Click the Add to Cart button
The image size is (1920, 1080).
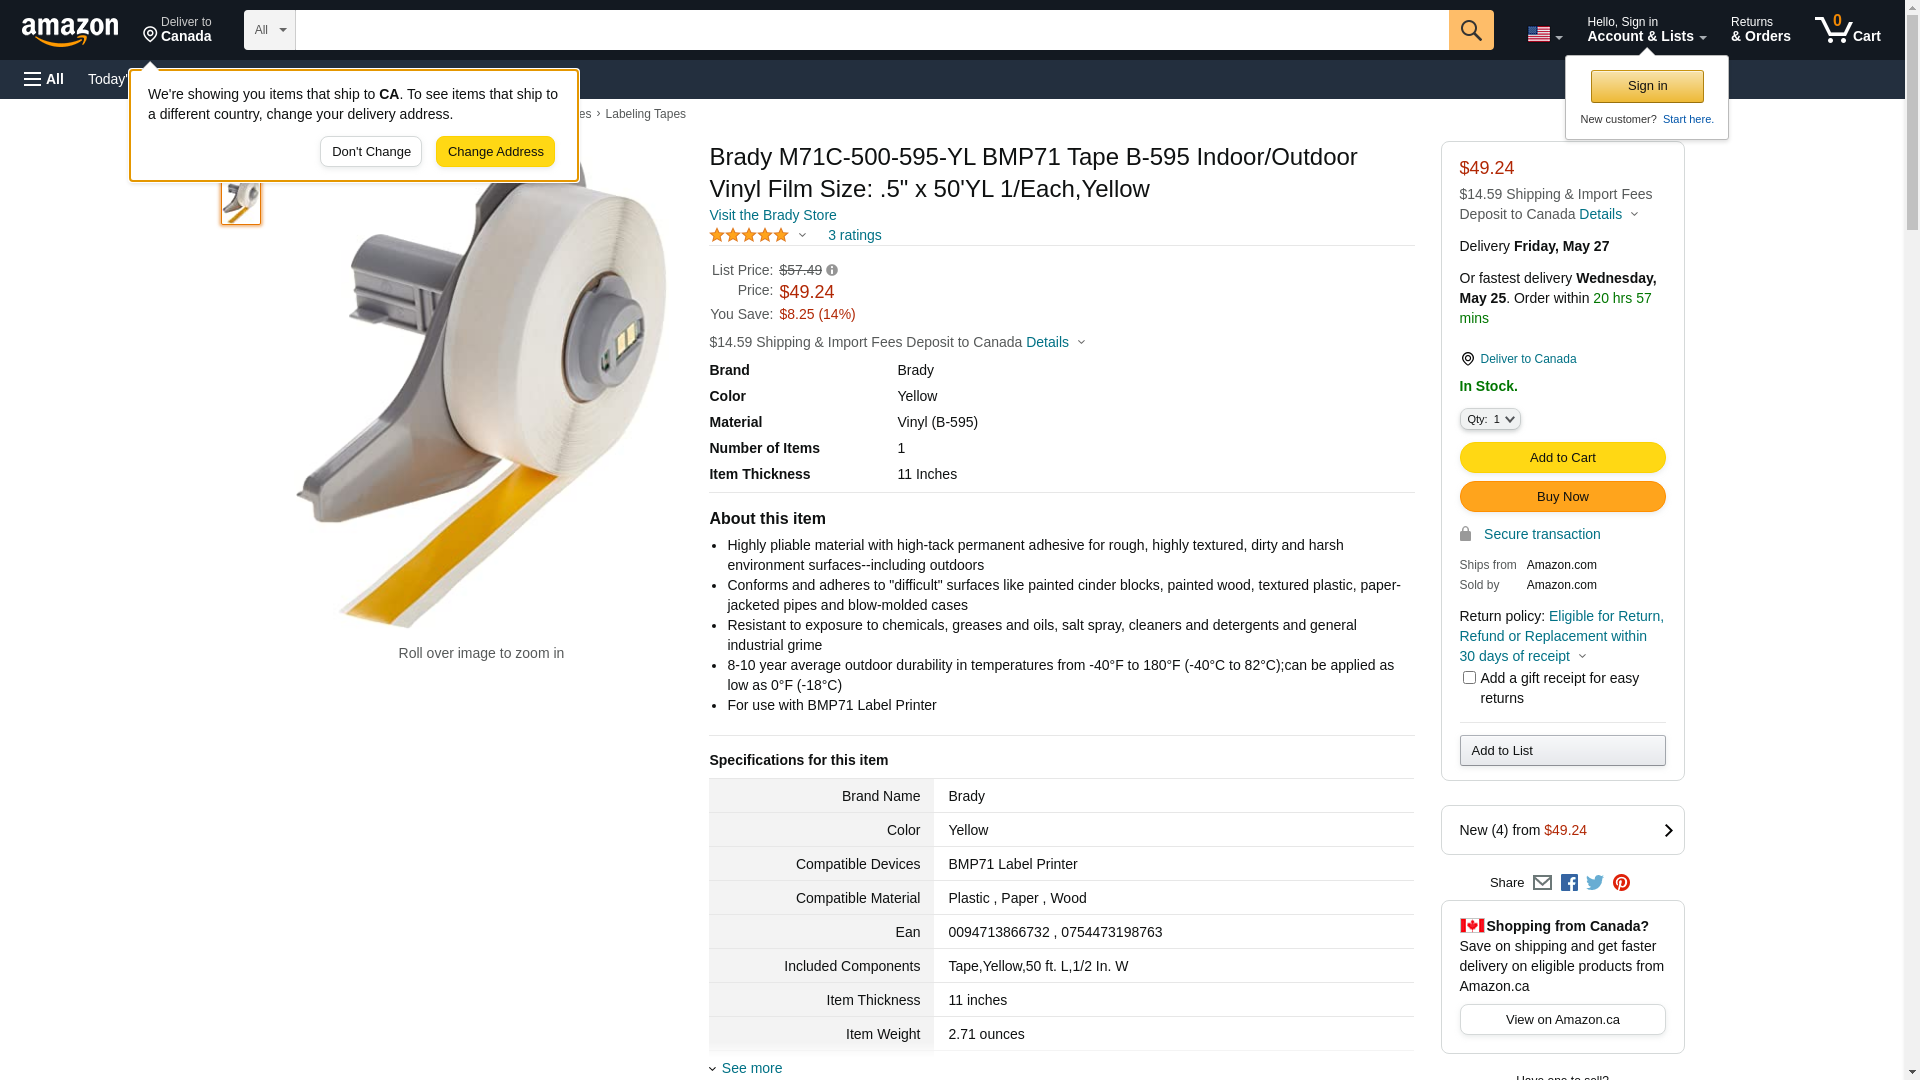[x=1562, y=458]
